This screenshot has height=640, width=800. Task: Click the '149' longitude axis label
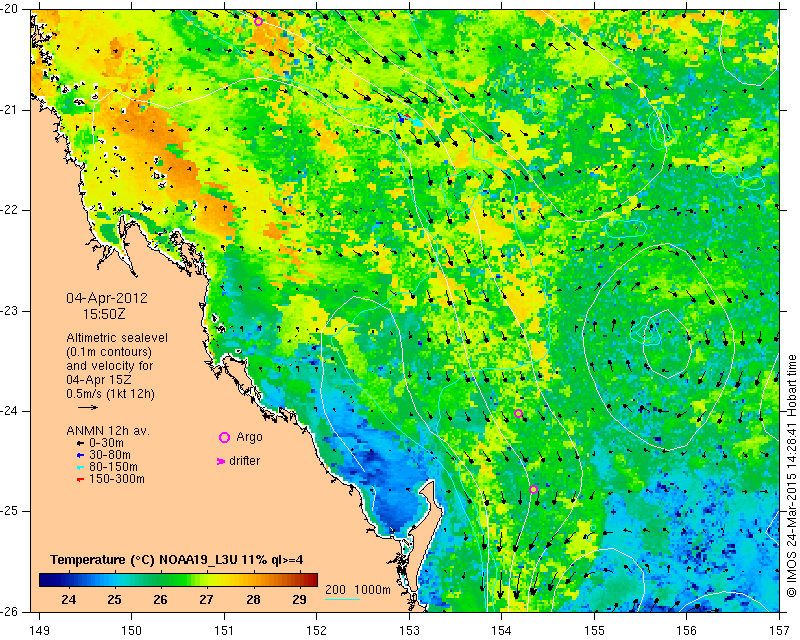point(39,631)
